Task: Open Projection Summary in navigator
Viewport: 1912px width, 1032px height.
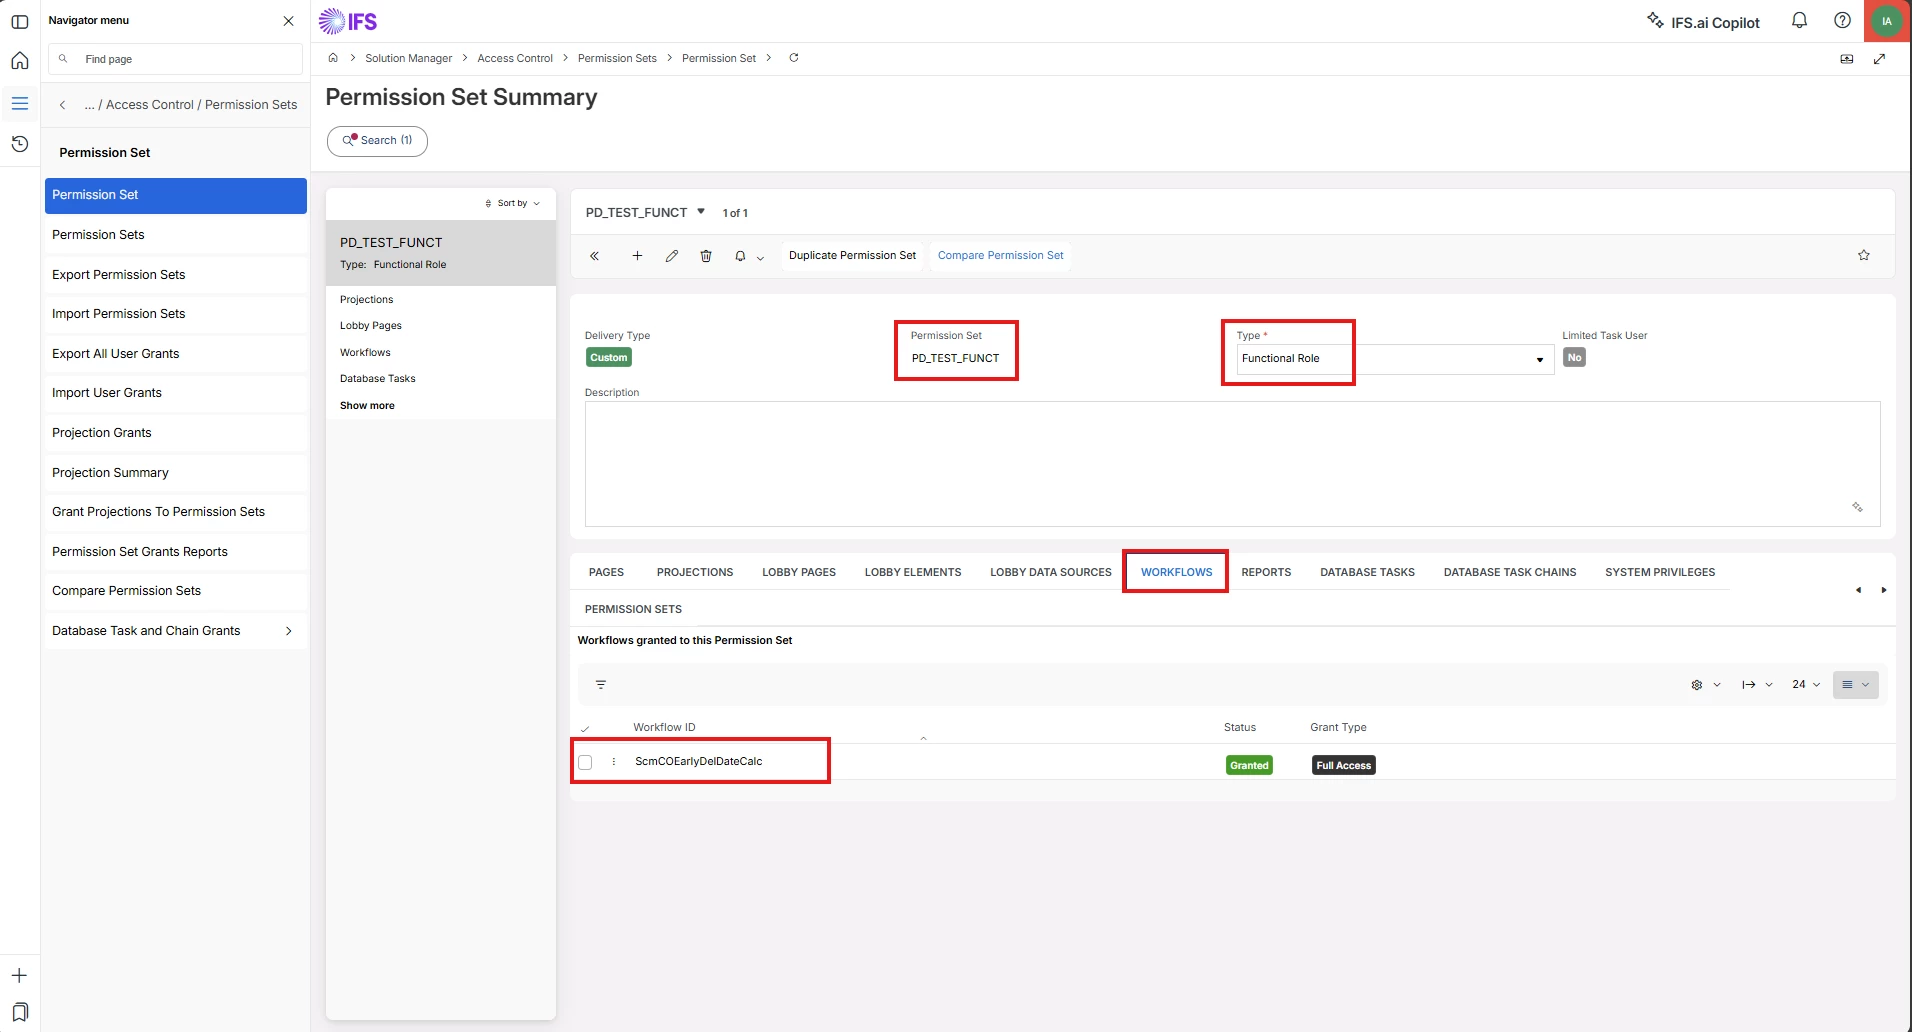Action: click(175, 473)
